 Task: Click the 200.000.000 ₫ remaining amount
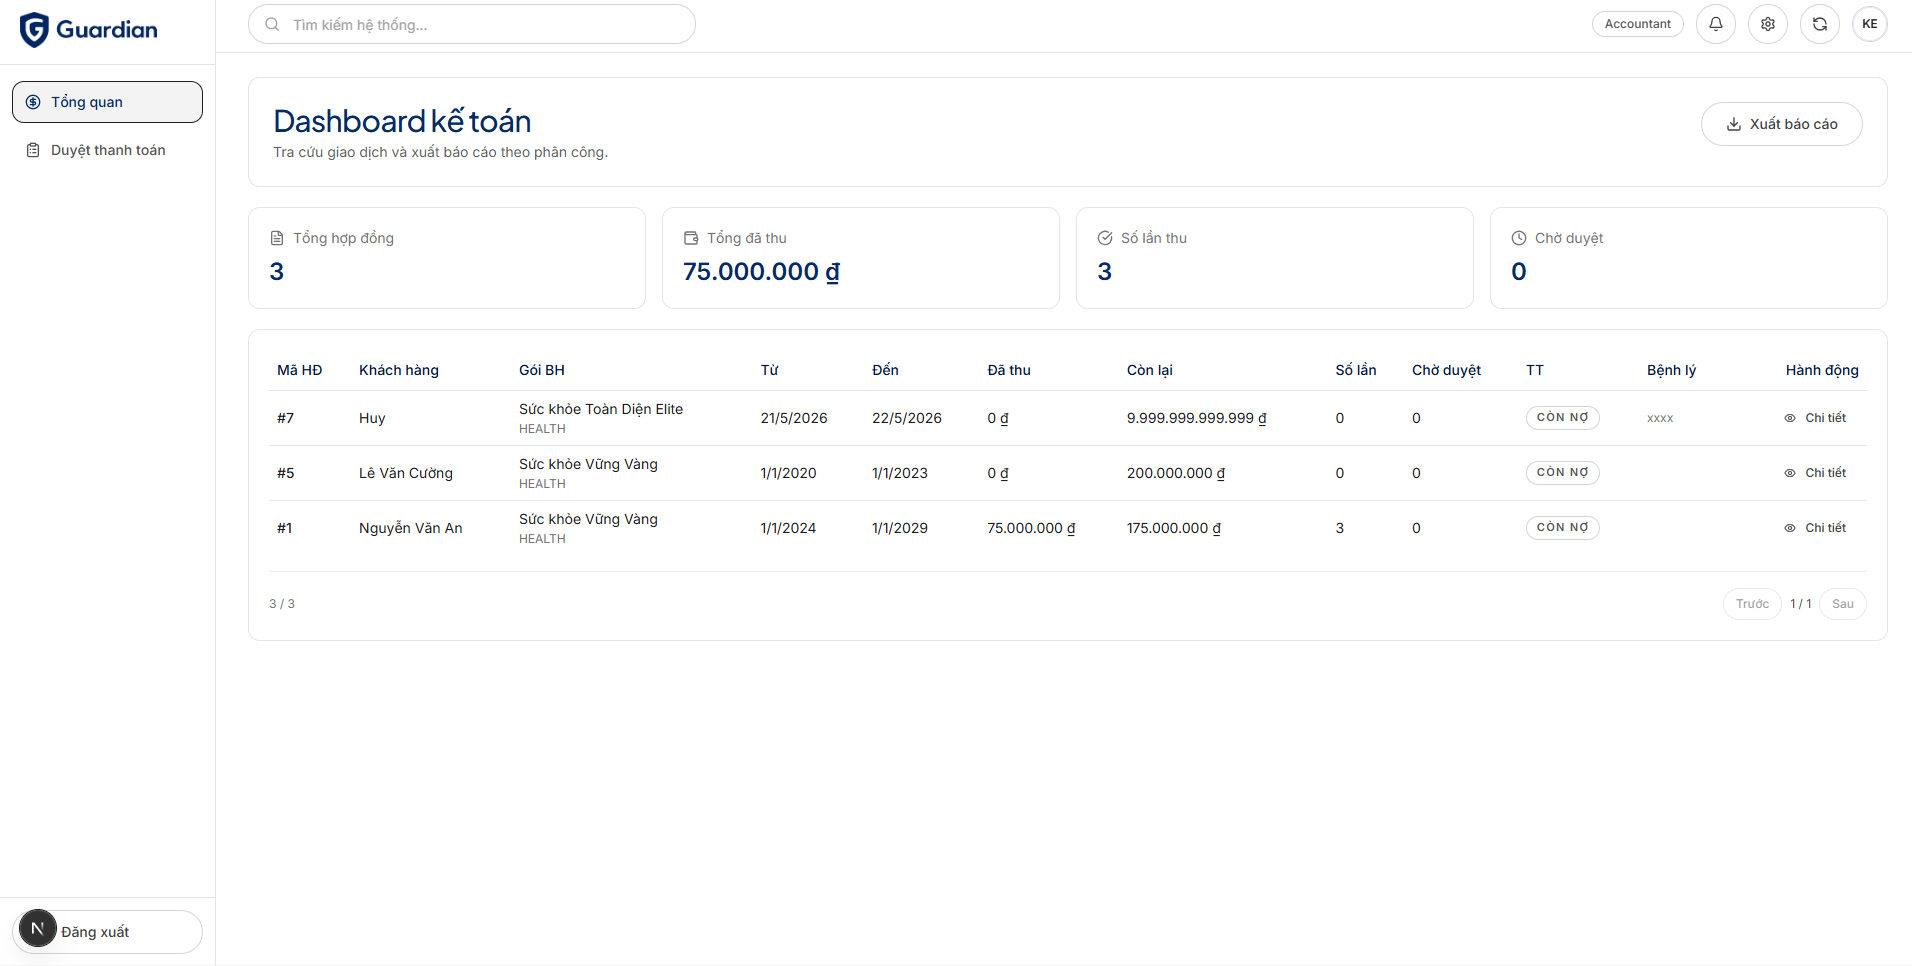pyautogui.click(x=1176, y=473)
